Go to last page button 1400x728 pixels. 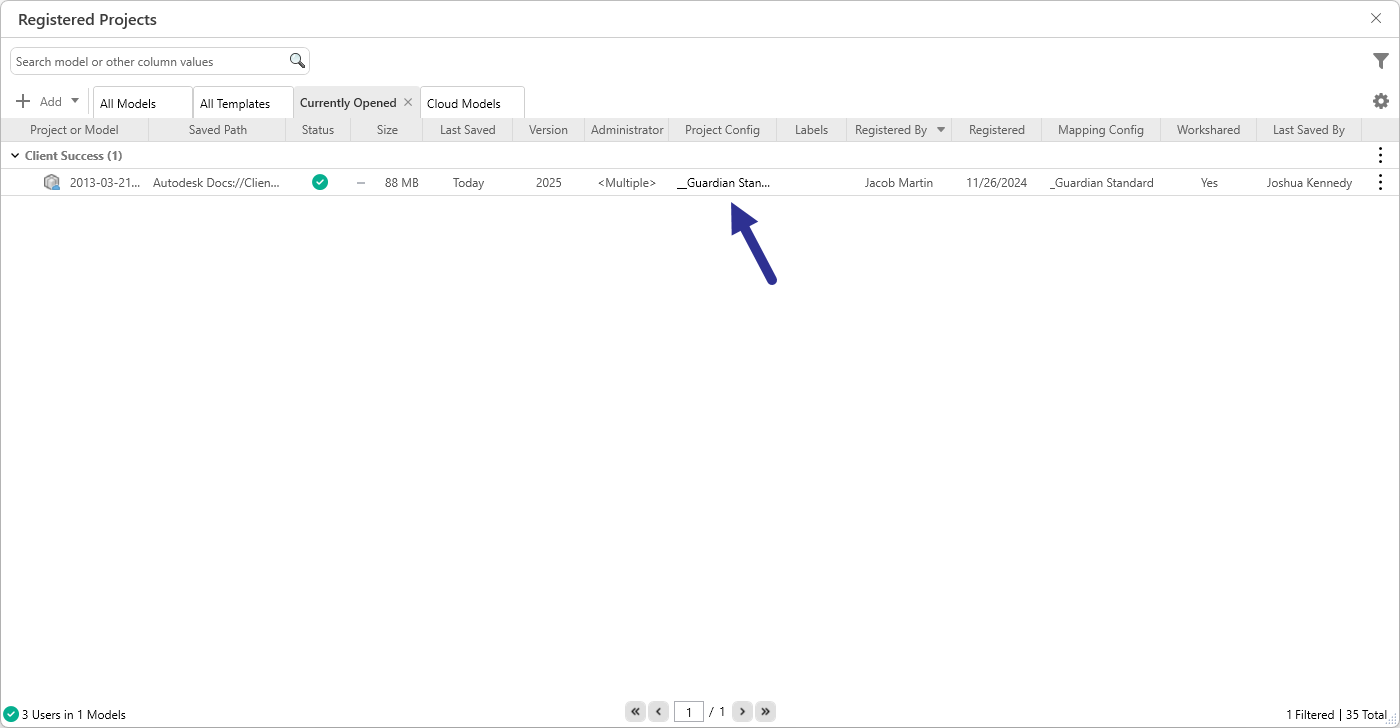point(765,712)
